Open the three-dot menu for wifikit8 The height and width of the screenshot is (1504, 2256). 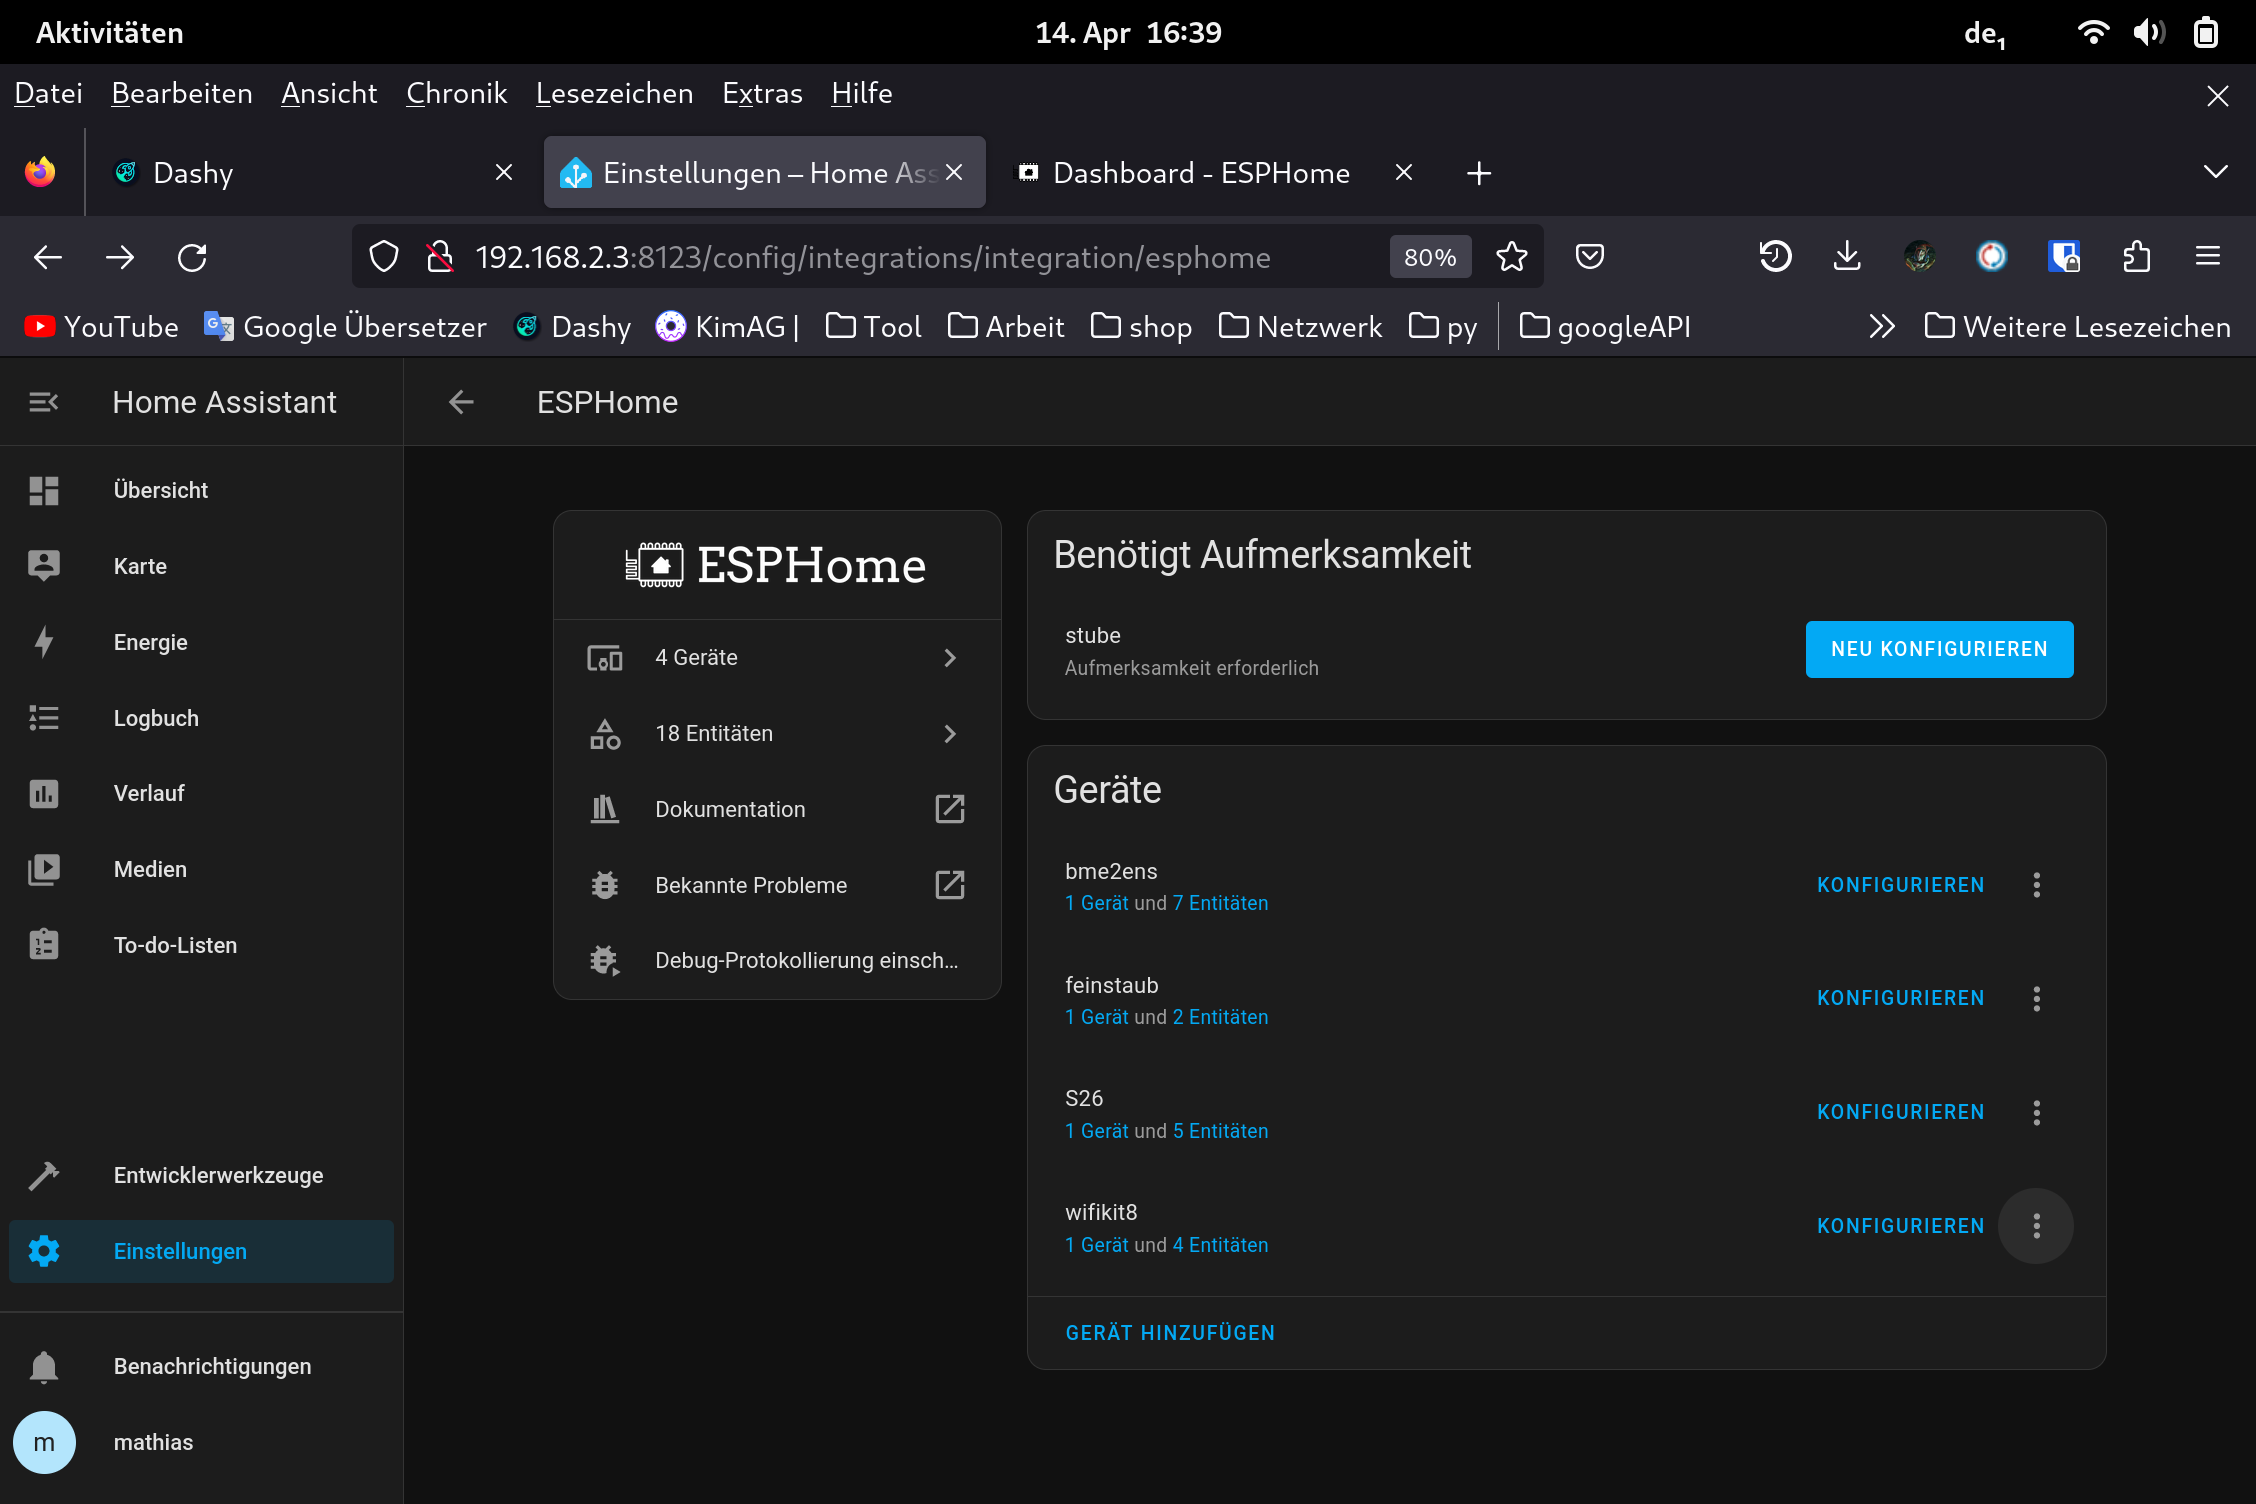coord(2036,1226)
